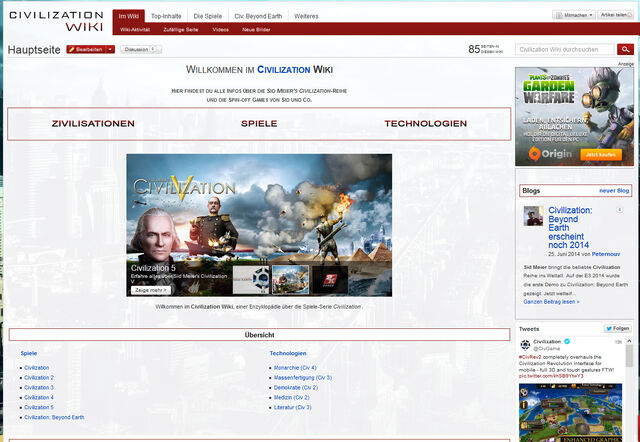This screenshot has width=640, height=442.
Task: Open the Videos submenu link
Action: (220, 29)
